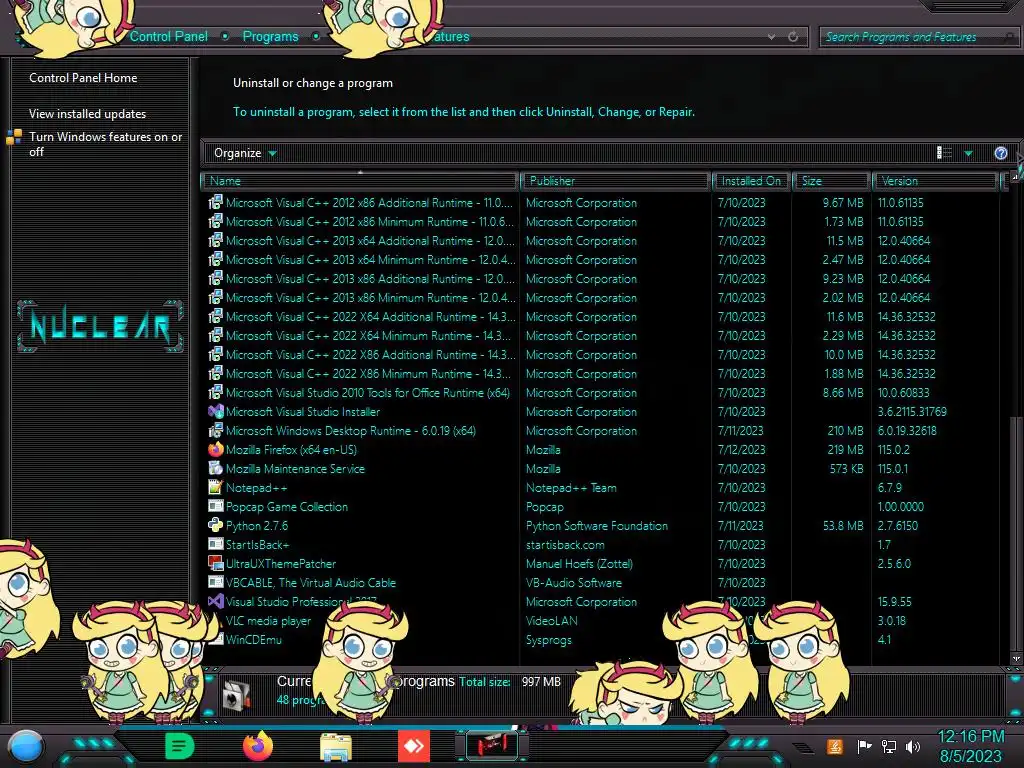Sort by the Installed On column header
Image resolution: width=1024 pixels, height=768 pixels.
pos(751,181)
